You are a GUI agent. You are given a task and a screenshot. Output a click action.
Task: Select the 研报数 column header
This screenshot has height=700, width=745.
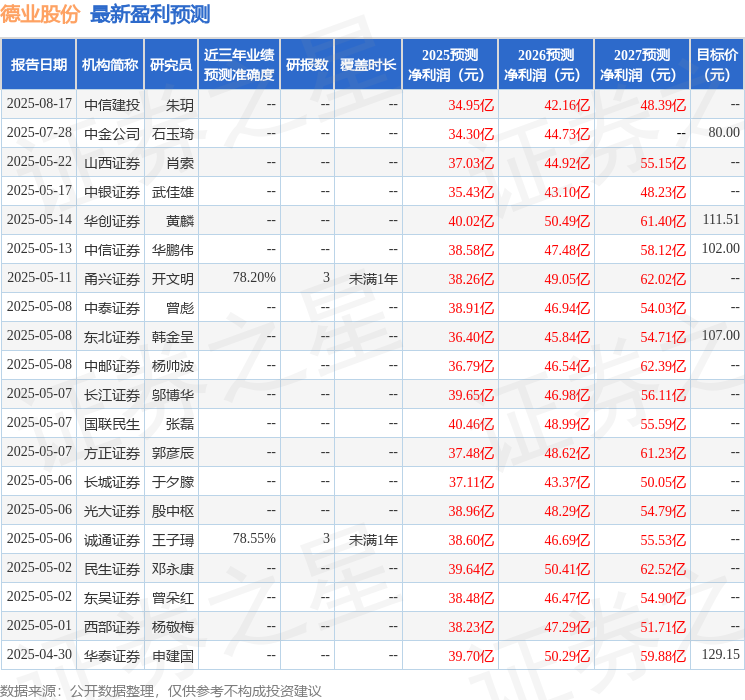point(307,65)
